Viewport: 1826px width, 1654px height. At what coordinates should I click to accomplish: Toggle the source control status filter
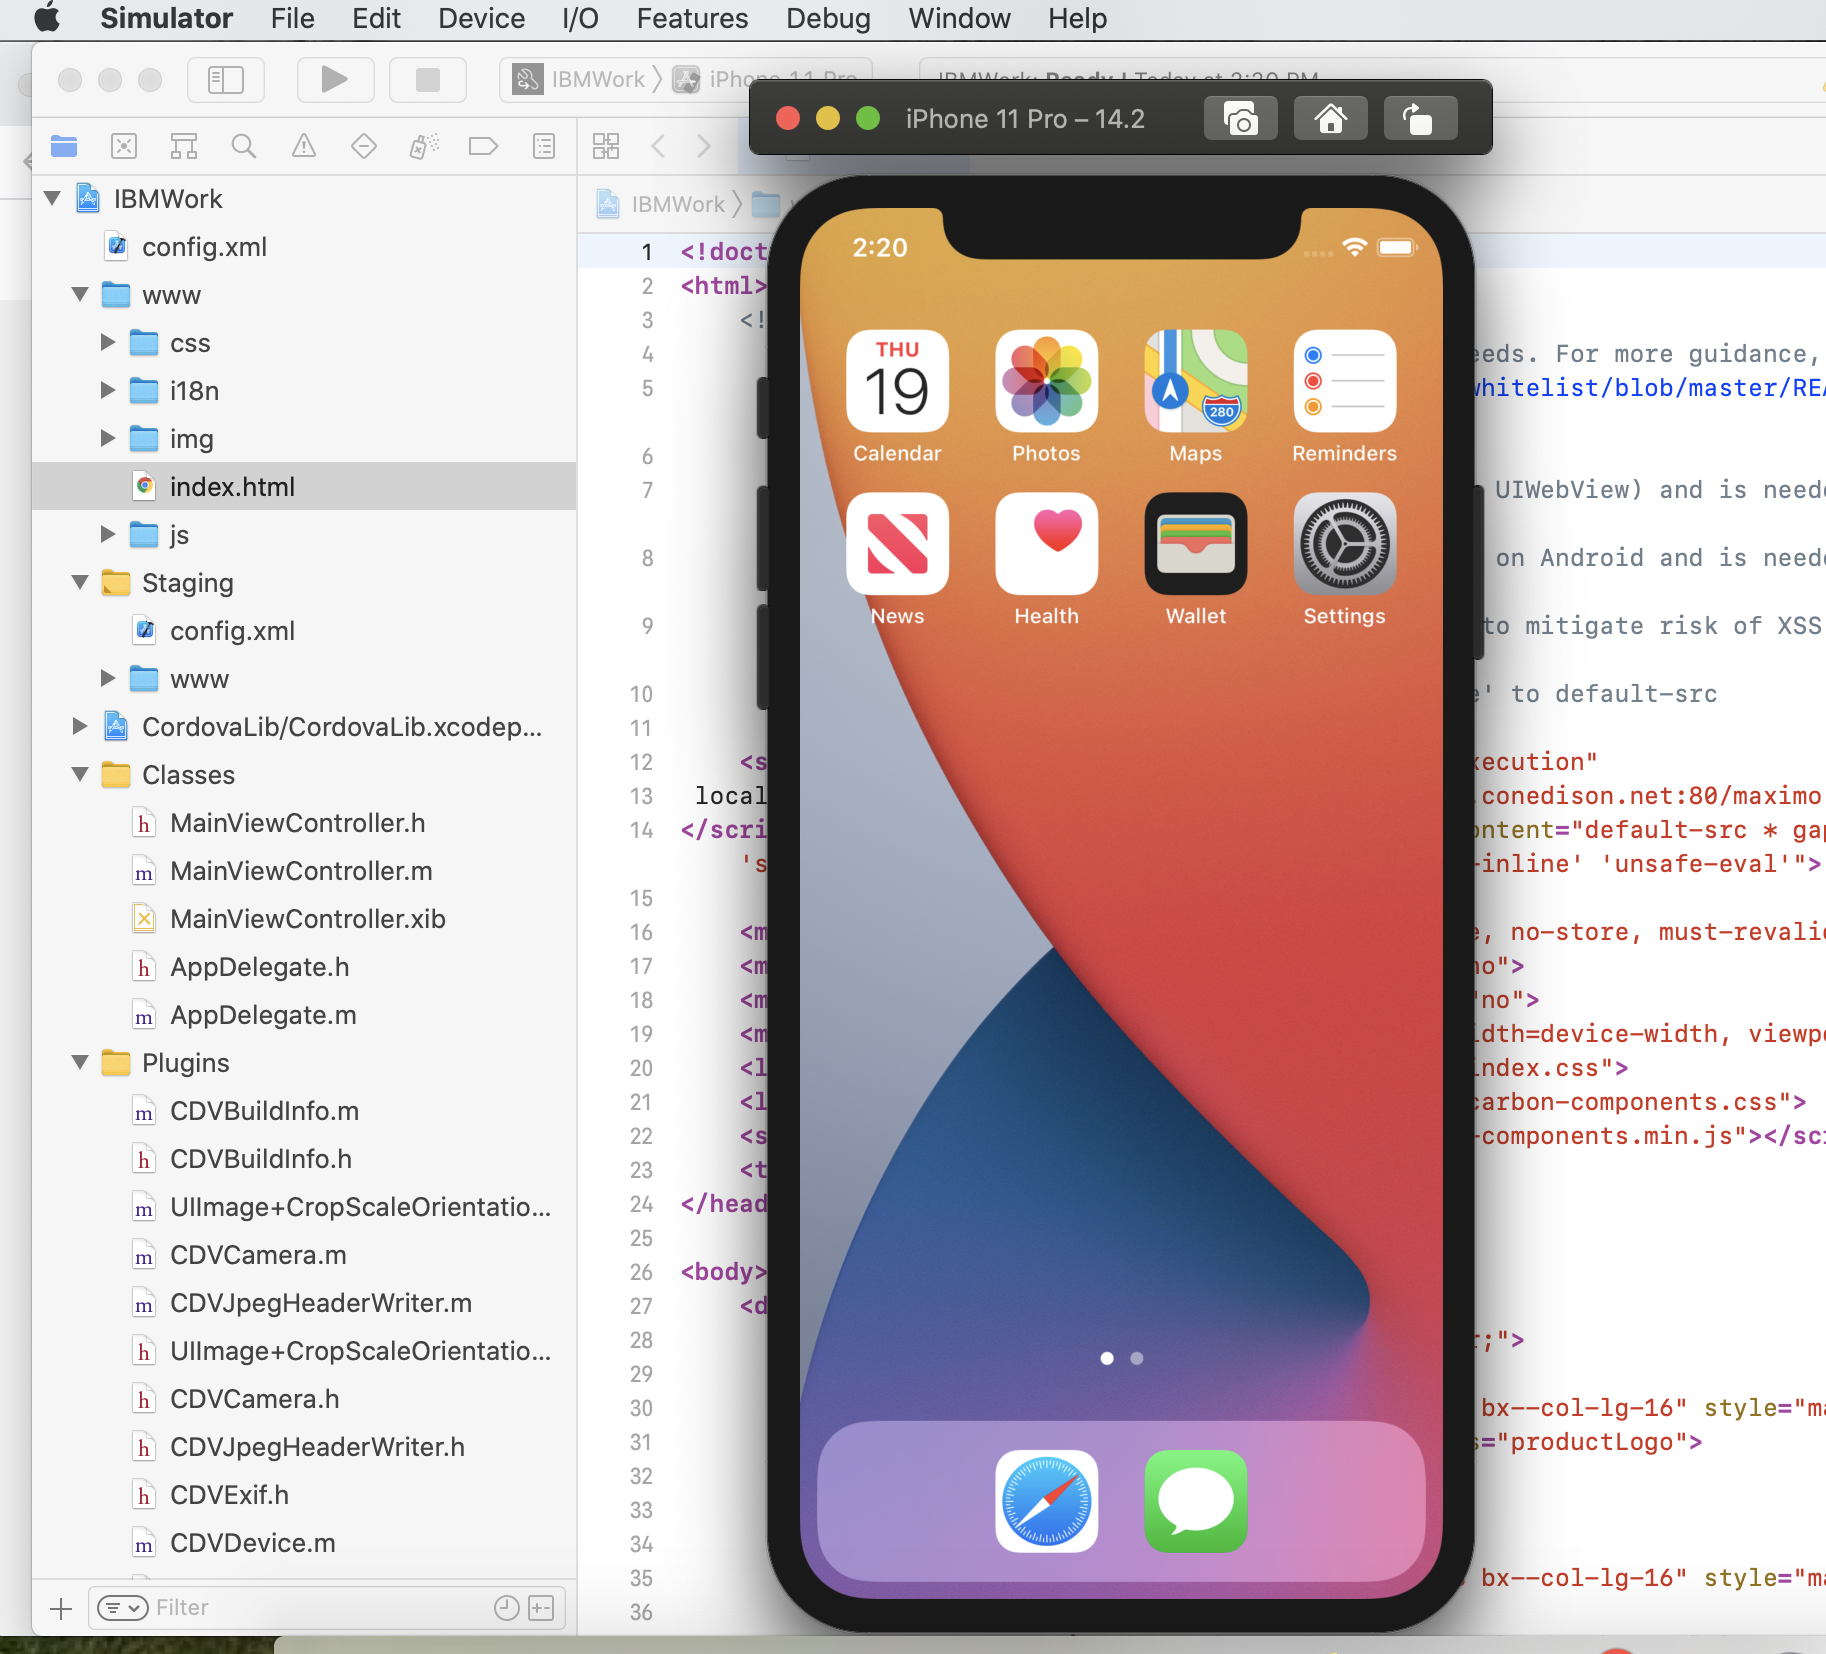(541, 1608)
